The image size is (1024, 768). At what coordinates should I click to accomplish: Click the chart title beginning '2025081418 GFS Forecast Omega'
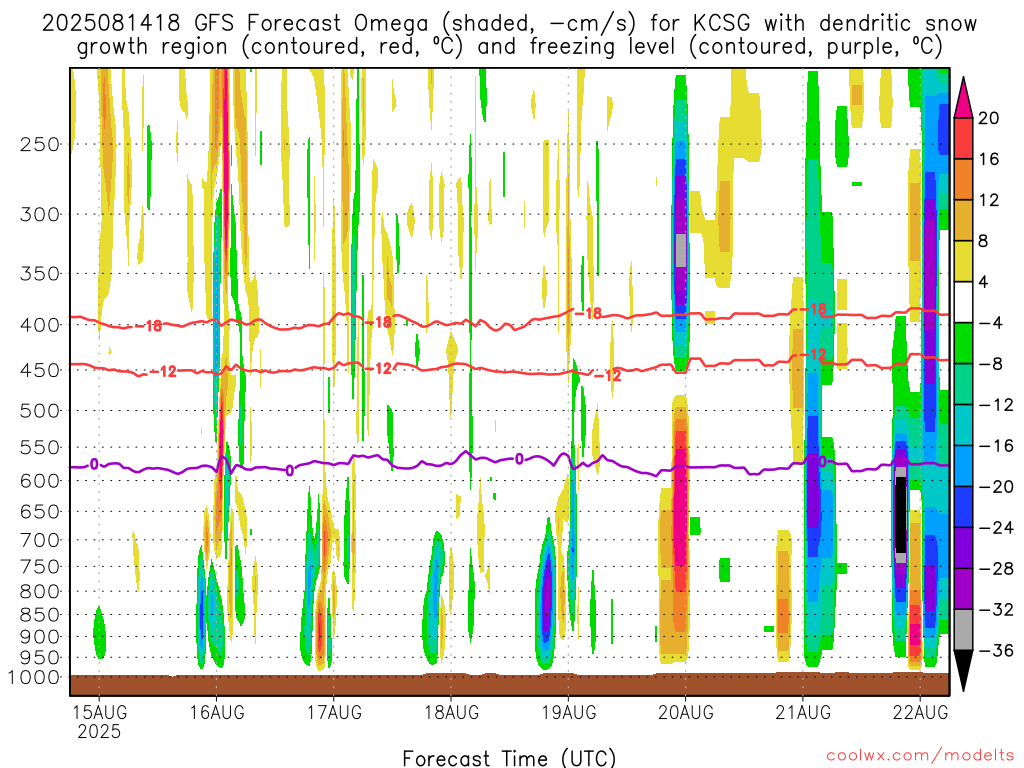[509, 24]
